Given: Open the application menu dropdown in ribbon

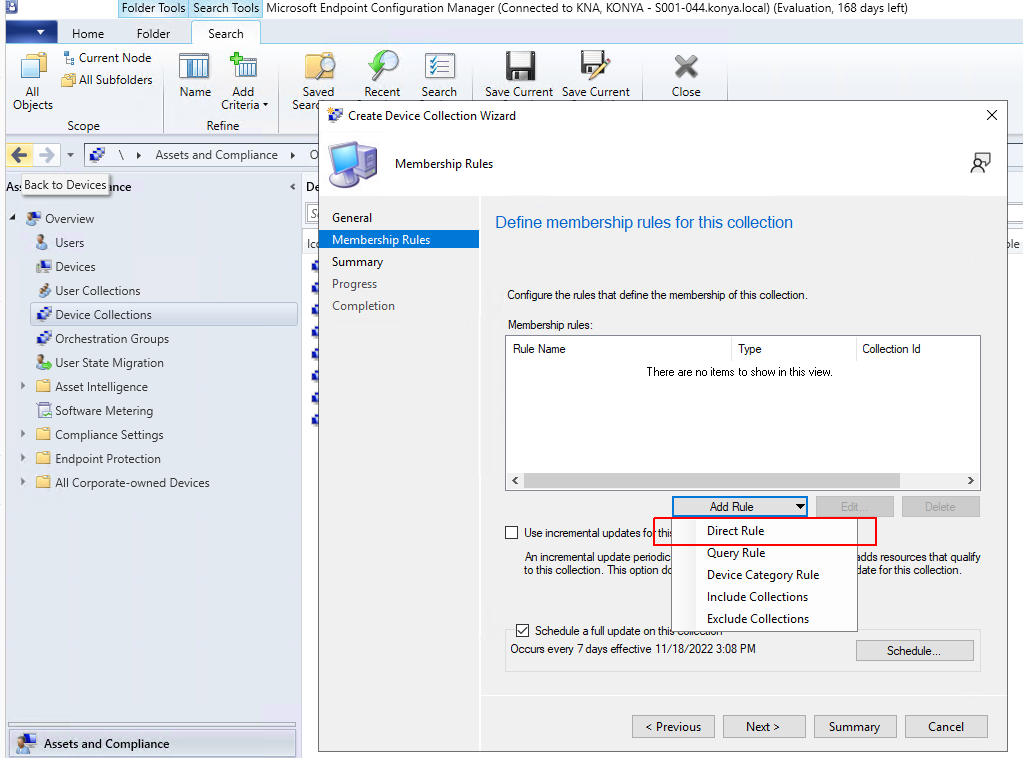Looking at the screenshot, I should pyautogui.click(x=31, y=32).
